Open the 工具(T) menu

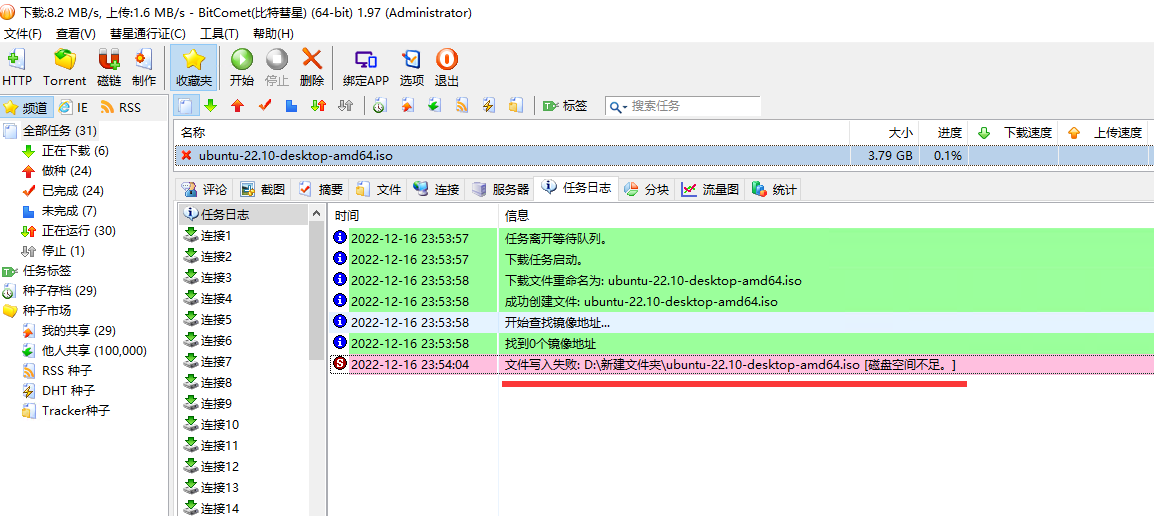click(x=219, y=34)
